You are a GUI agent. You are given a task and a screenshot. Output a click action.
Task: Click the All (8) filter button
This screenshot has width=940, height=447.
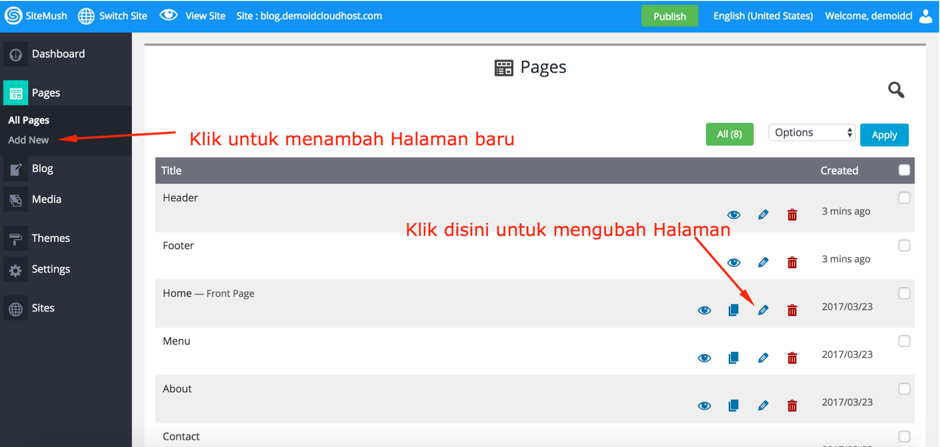point(730,135)
